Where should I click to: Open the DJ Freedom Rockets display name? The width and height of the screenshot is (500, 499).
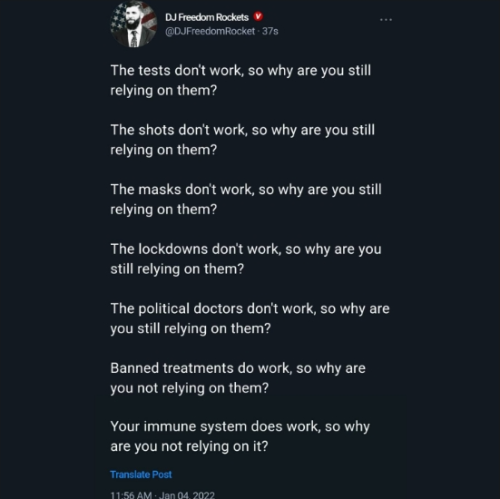click(207, 17)
